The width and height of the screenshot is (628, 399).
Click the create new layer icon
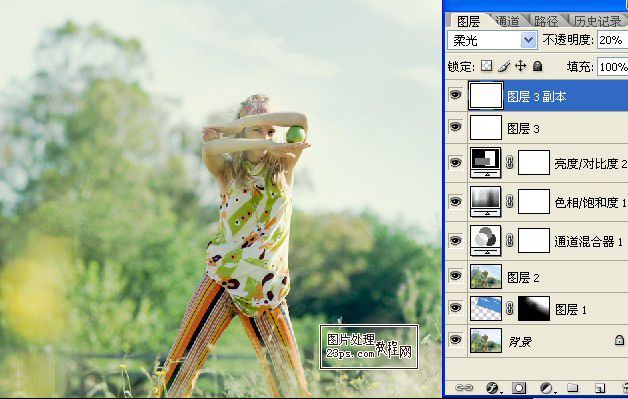click(x=600, y=388)
